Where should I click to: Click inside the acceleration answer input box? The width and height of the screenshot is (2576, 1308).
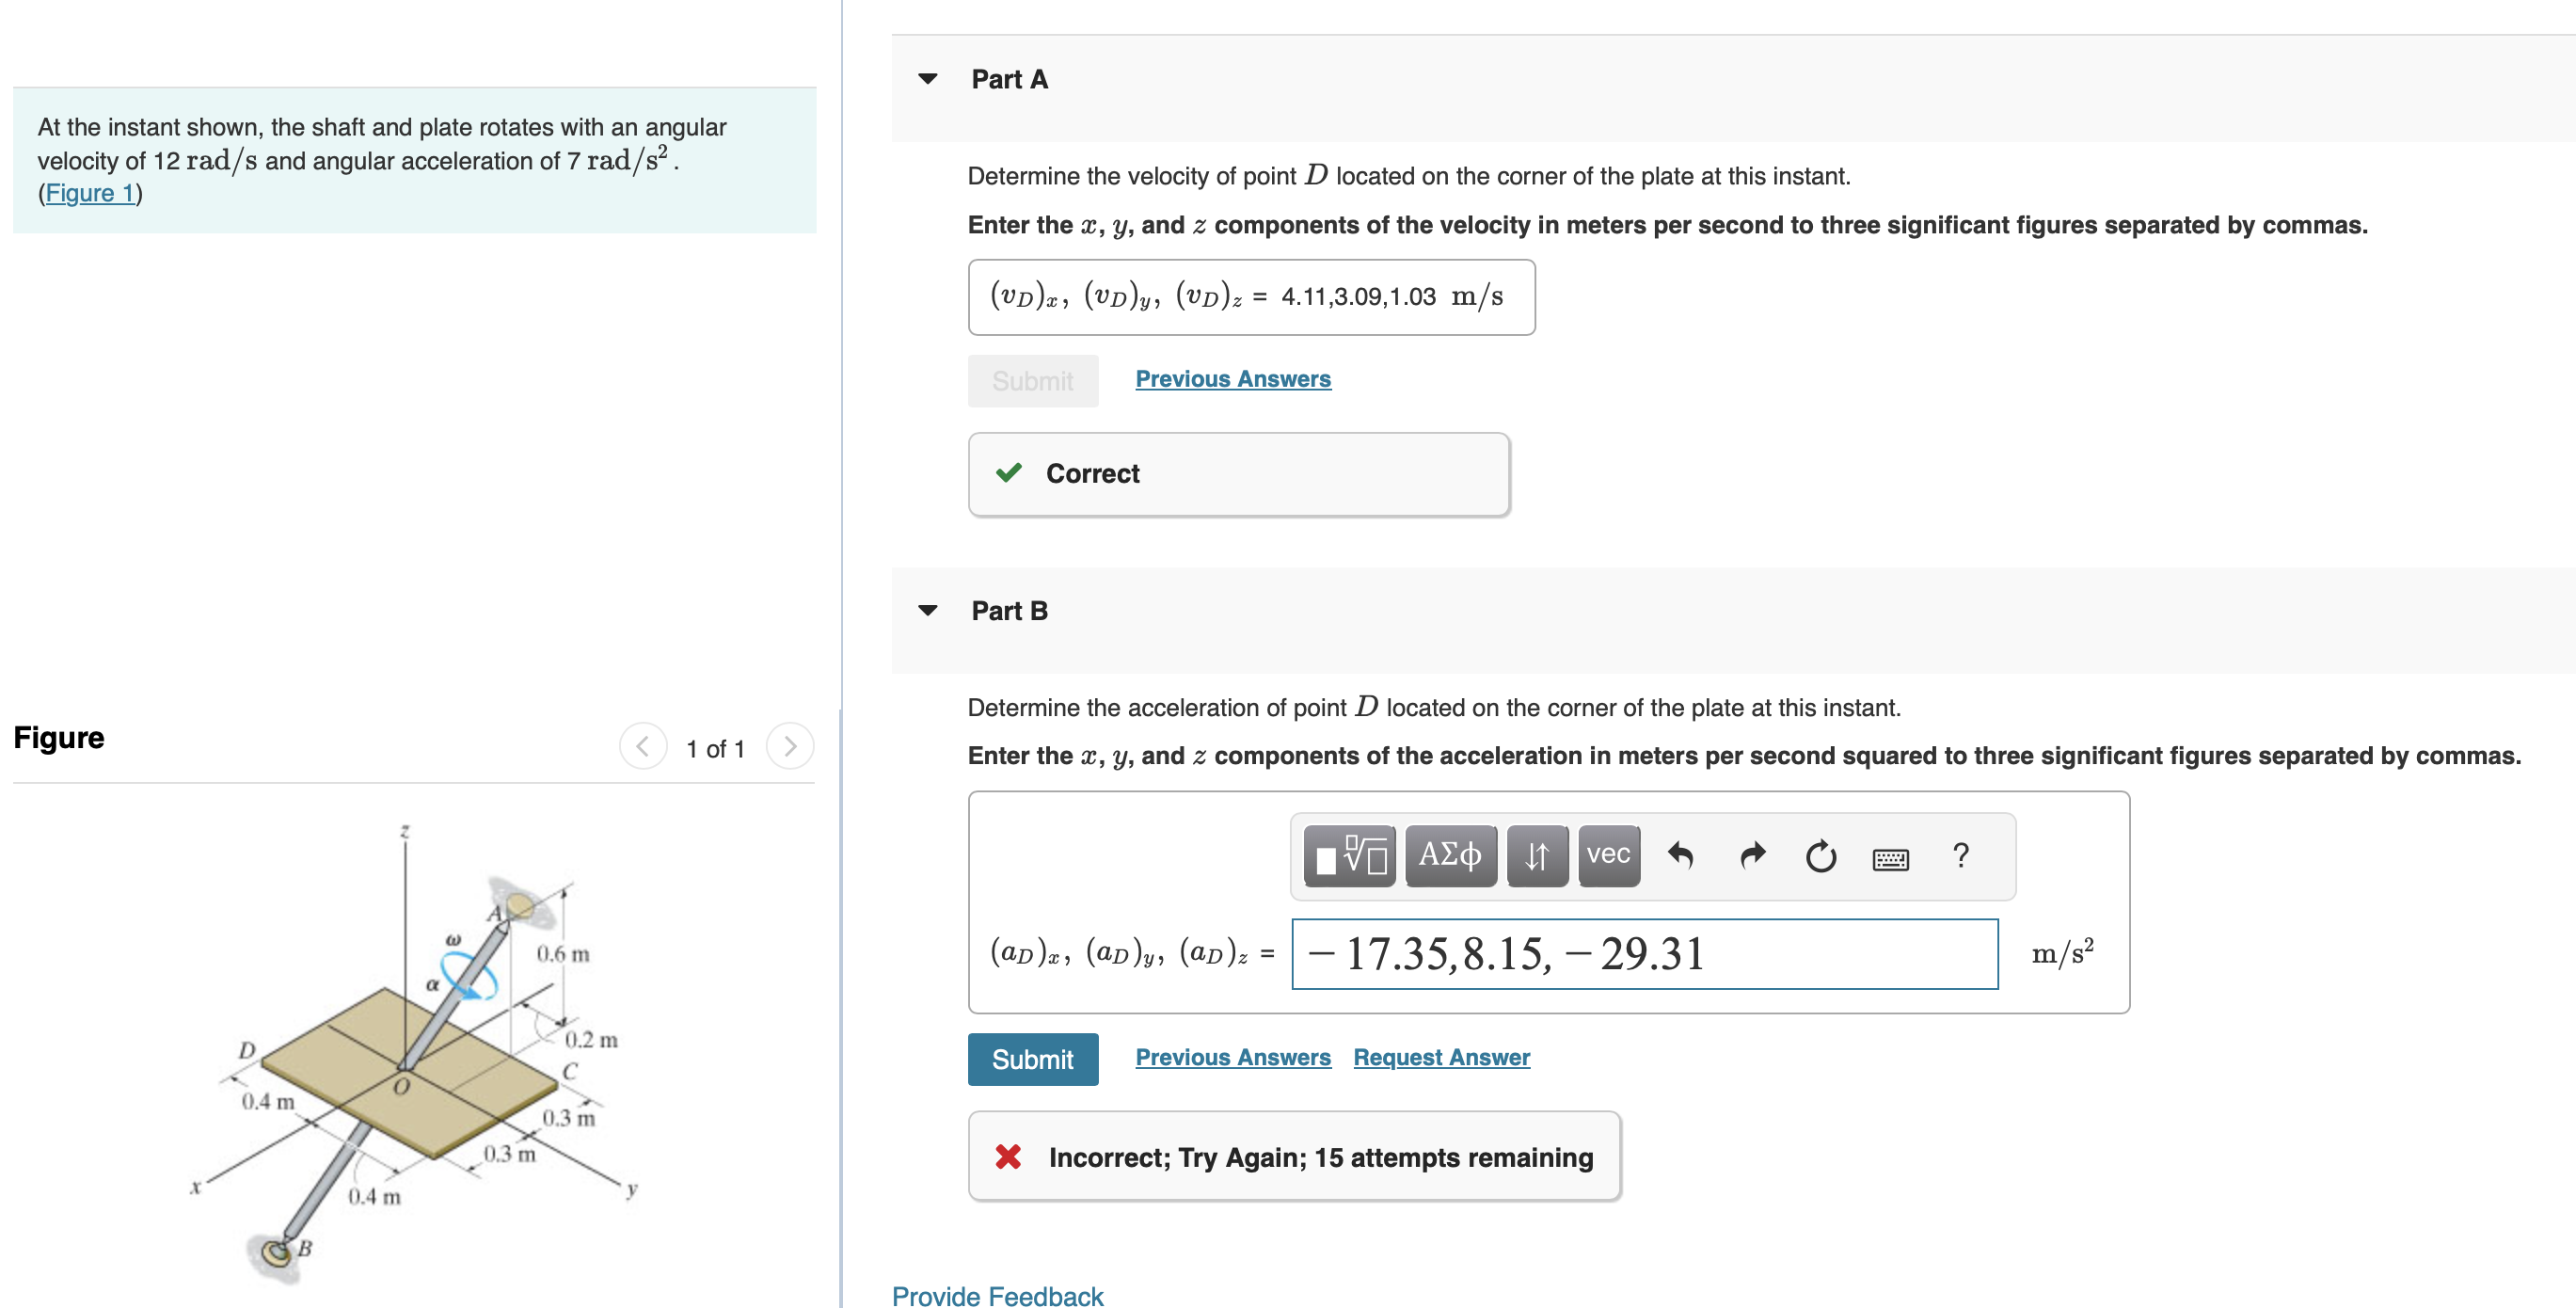pos(1644,953)
